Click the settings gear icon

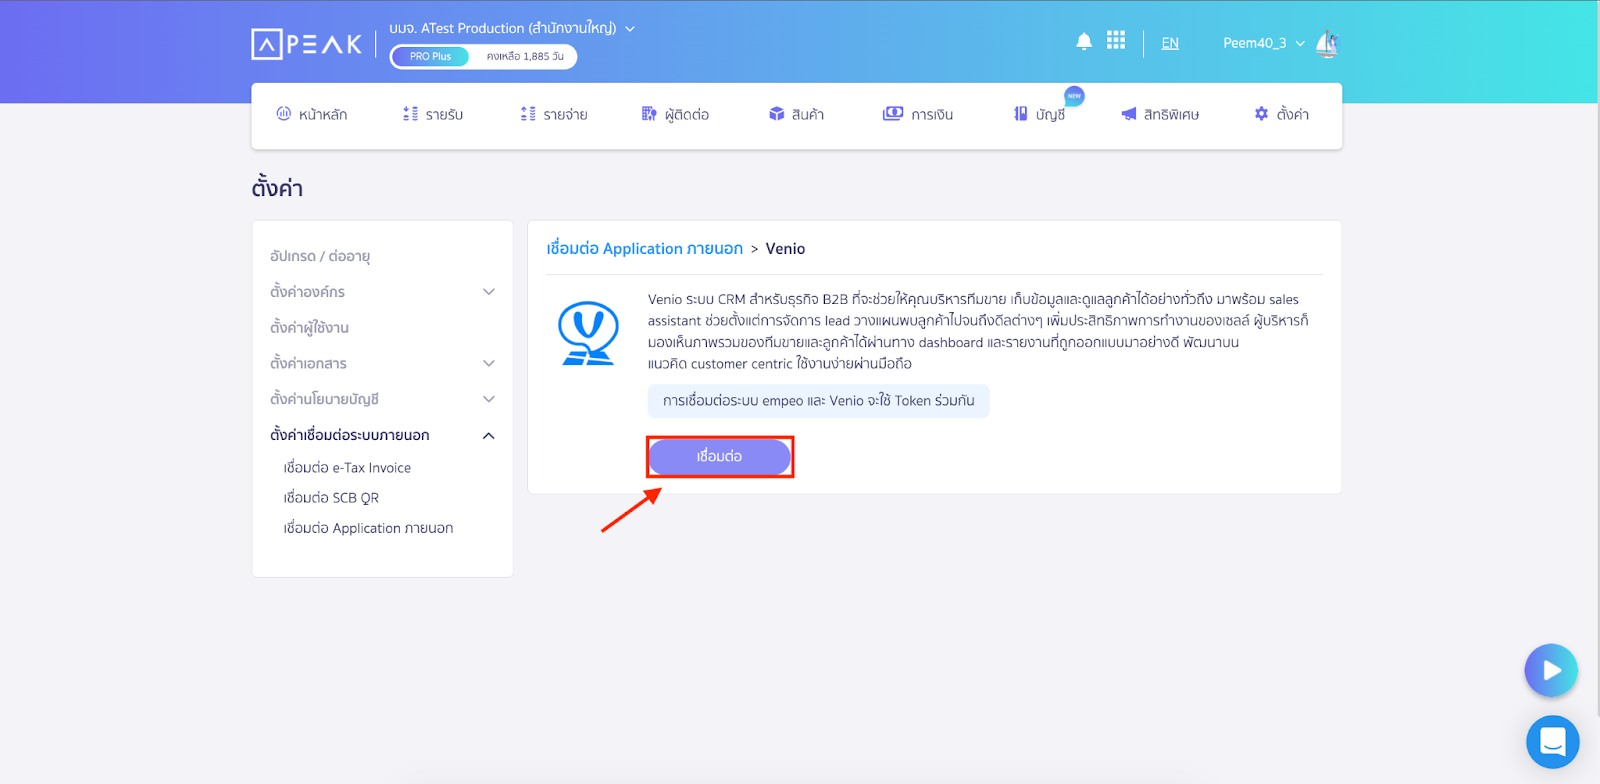[1261, 114]
